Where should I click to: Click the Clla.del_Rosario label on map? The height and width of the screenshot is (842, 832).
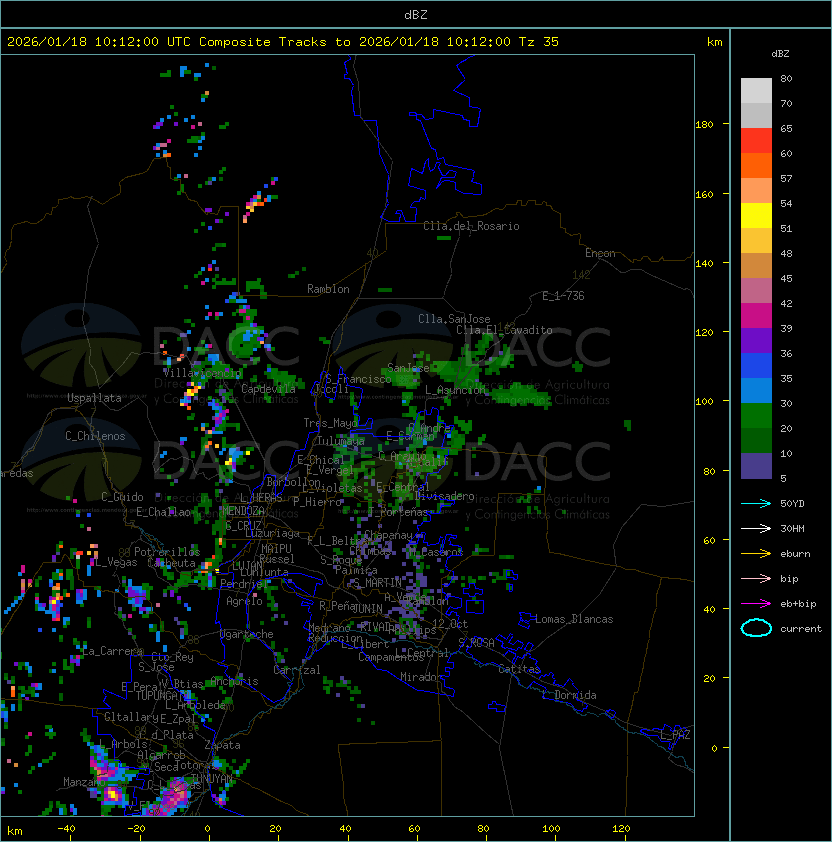(x=471, y=226)
